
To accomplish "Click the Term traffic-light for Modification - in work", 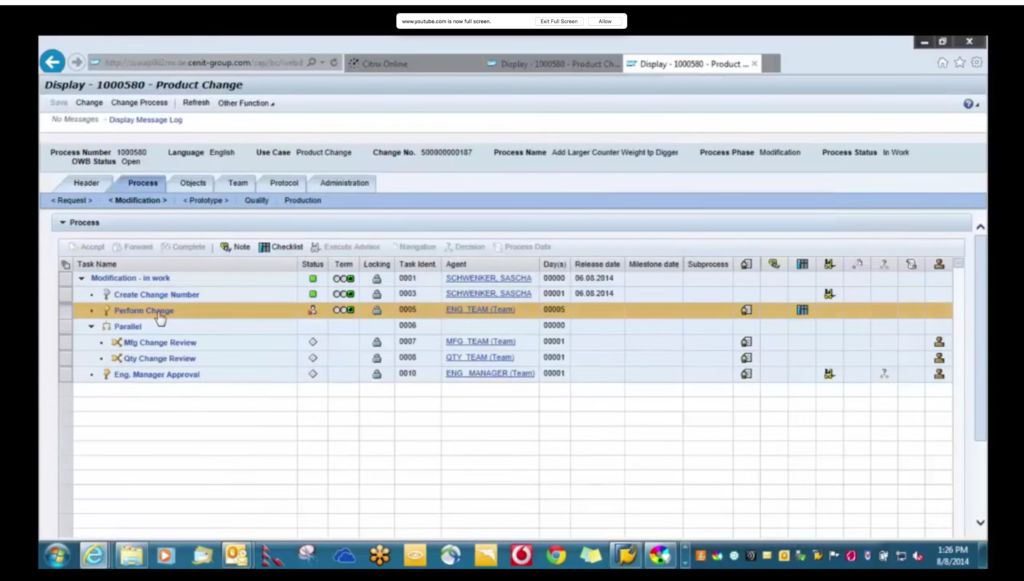I will click(x=343, y=278).
